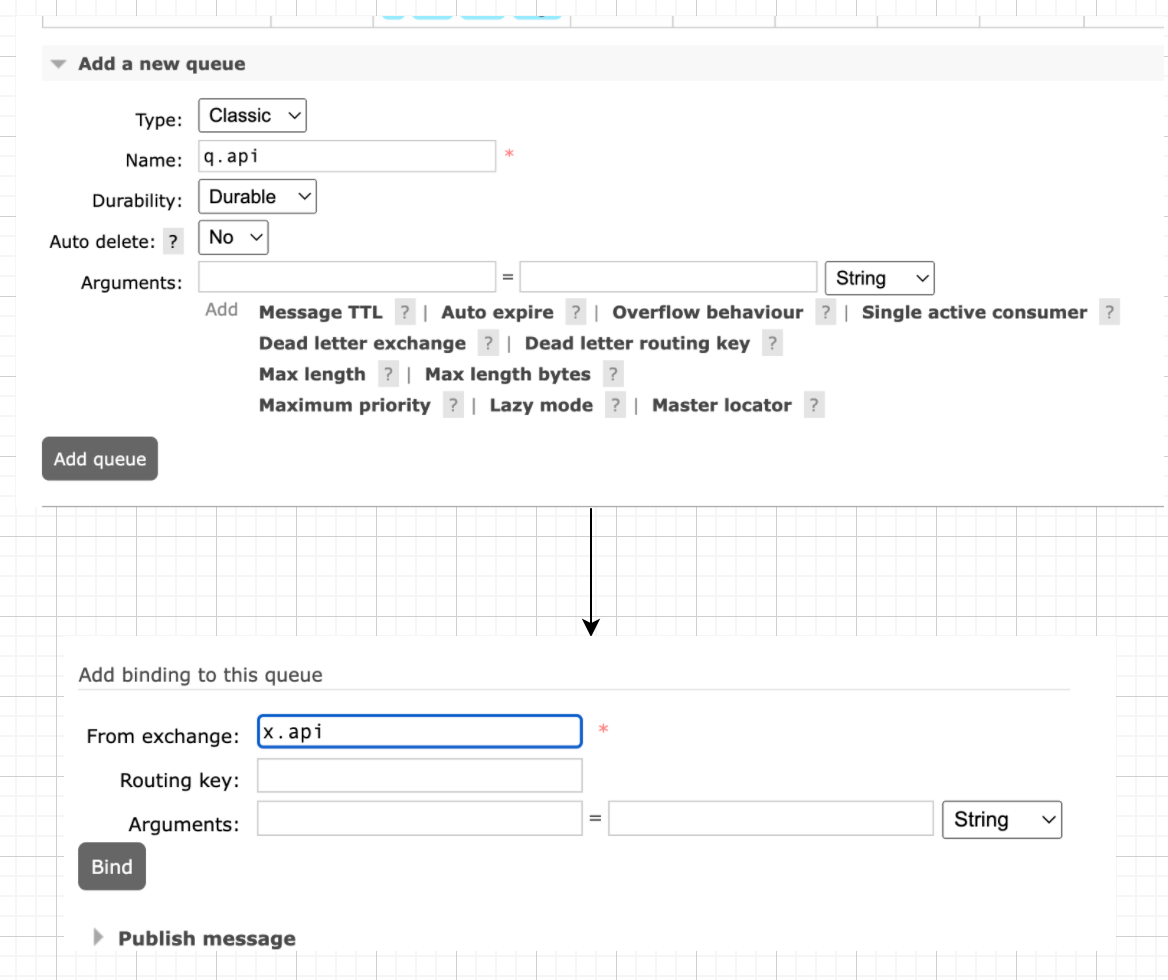The height and width of the screenshot is (980, 1168).
Task: Open help for Max length bytes
Action: [x=612, y=374]
